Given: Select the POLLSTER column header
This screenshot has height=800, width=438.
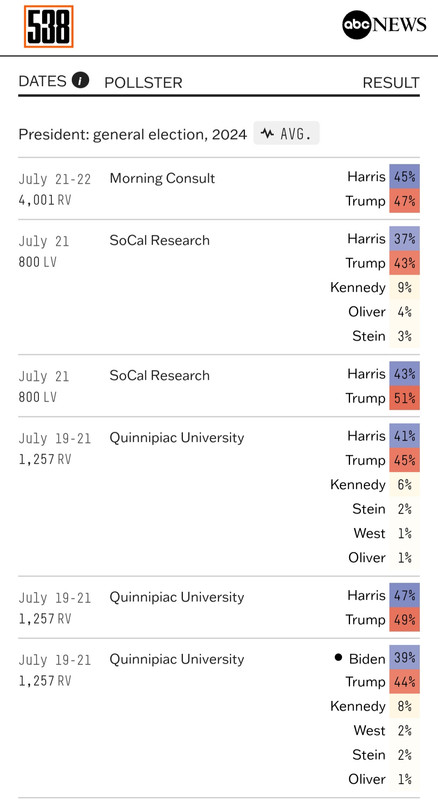Looking at the screenshot, I should point(143,83).
